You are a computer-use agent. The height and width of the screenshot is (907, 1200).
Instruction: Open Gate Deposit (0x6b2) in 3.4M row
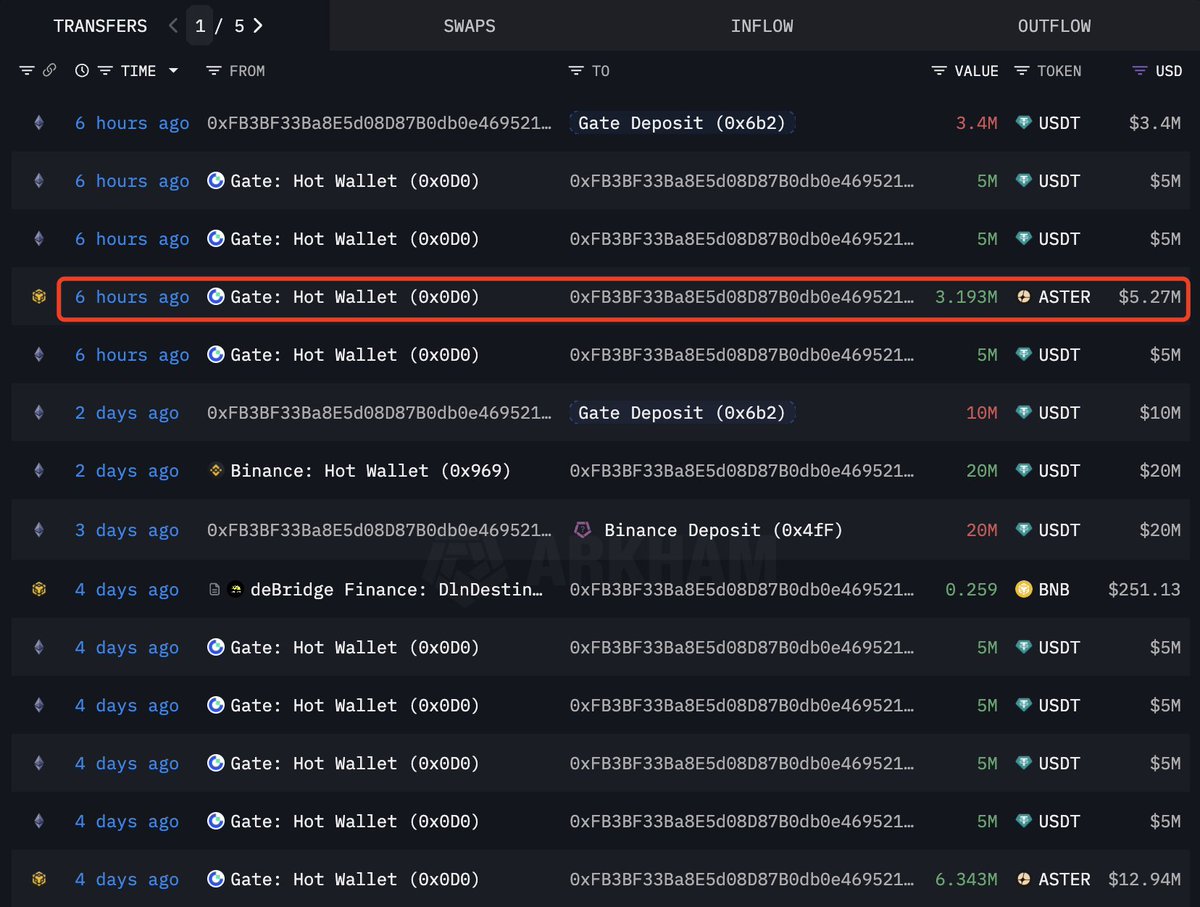[683, 123]
